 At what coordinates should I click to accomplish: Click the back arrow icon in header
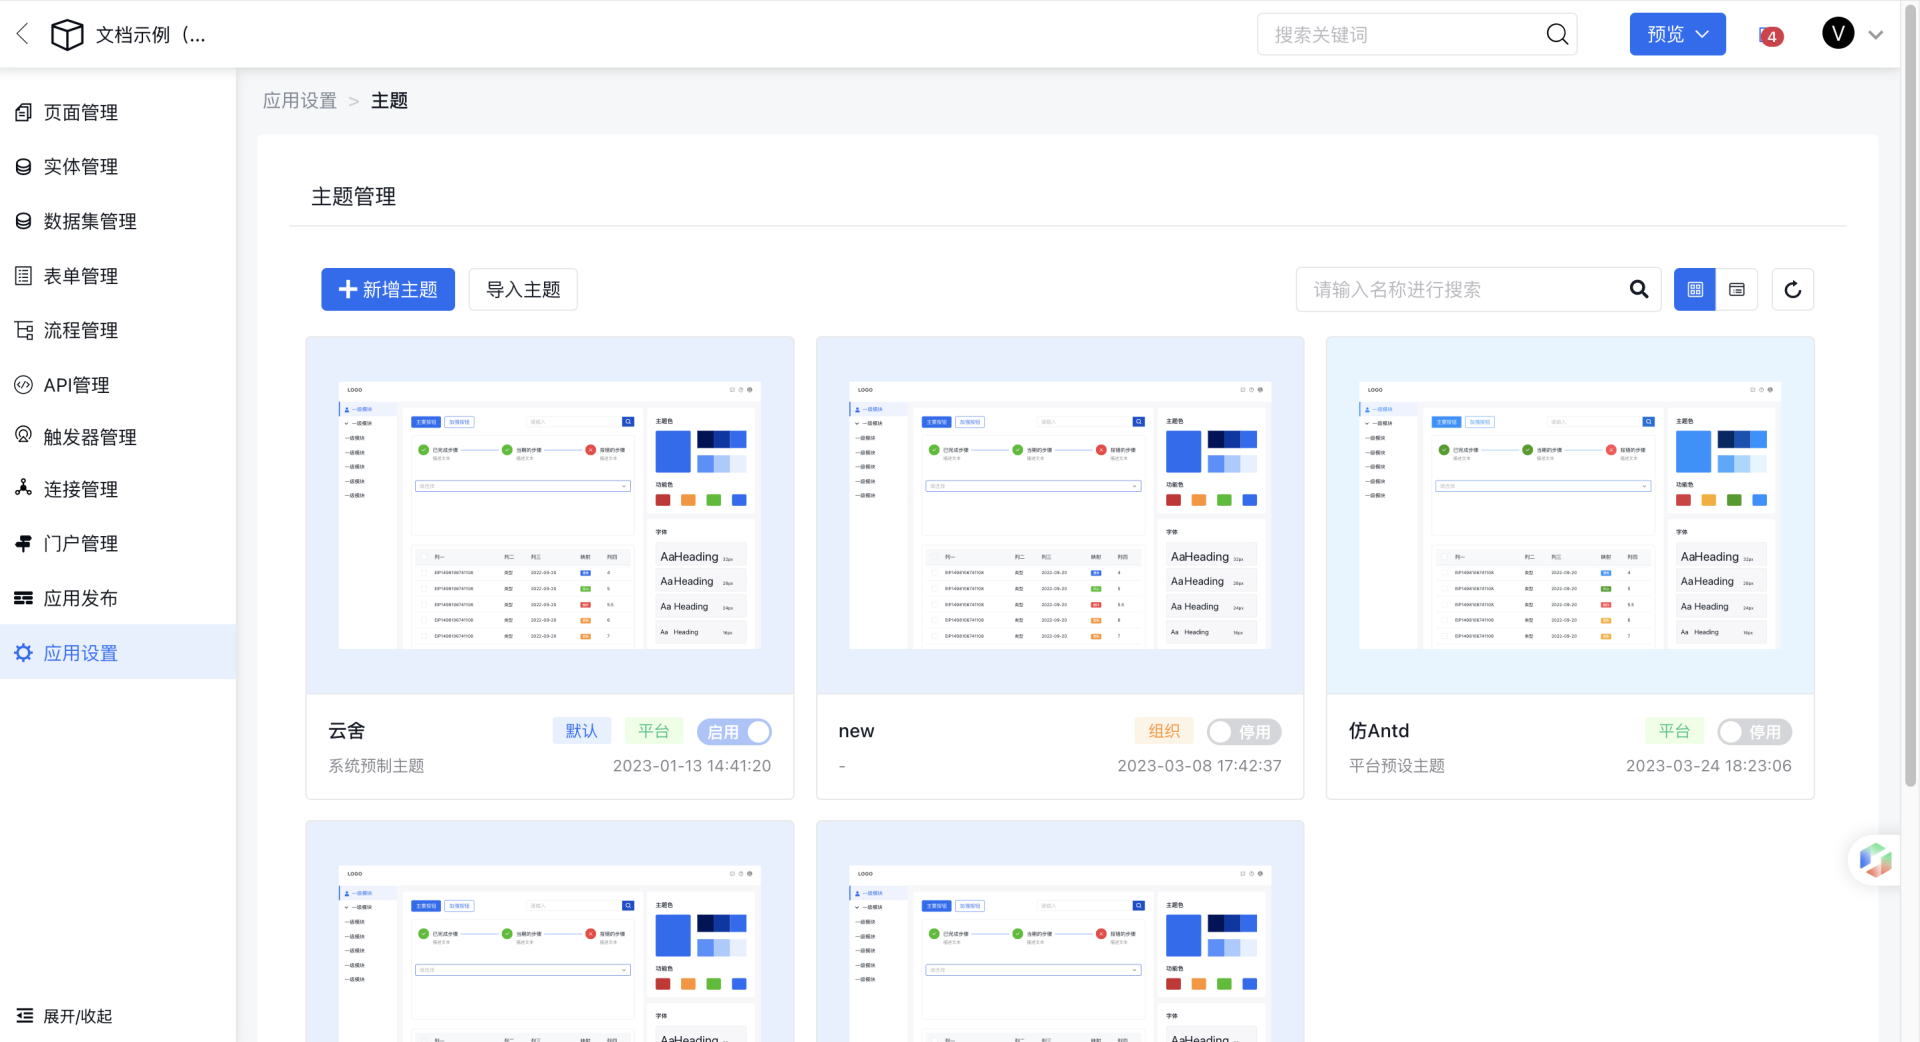point(23,34)
